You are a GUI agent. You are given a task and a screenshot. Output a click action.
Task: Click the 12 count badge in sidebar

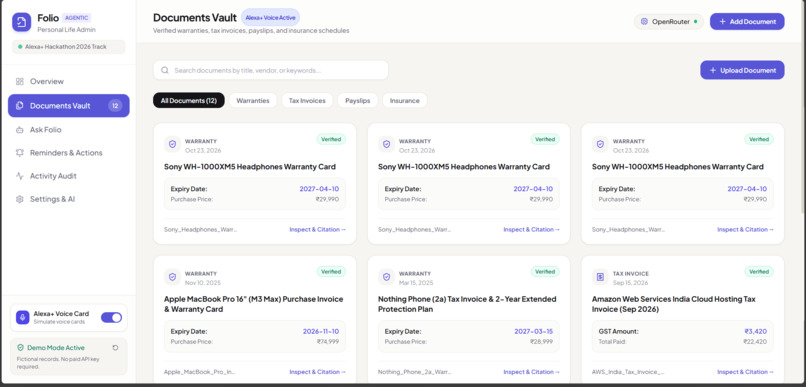pos(115,106)
